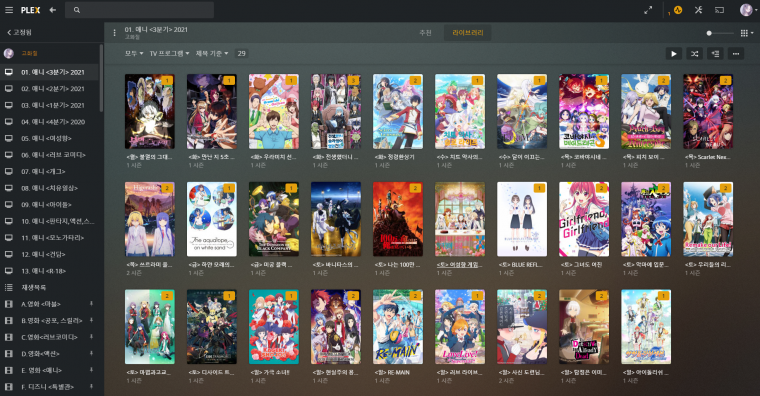Image resolution: width=760 pixels, height=396 pixels.
Task: Toggle fullscreen expand arrows icon
Action: coord(648,10)
